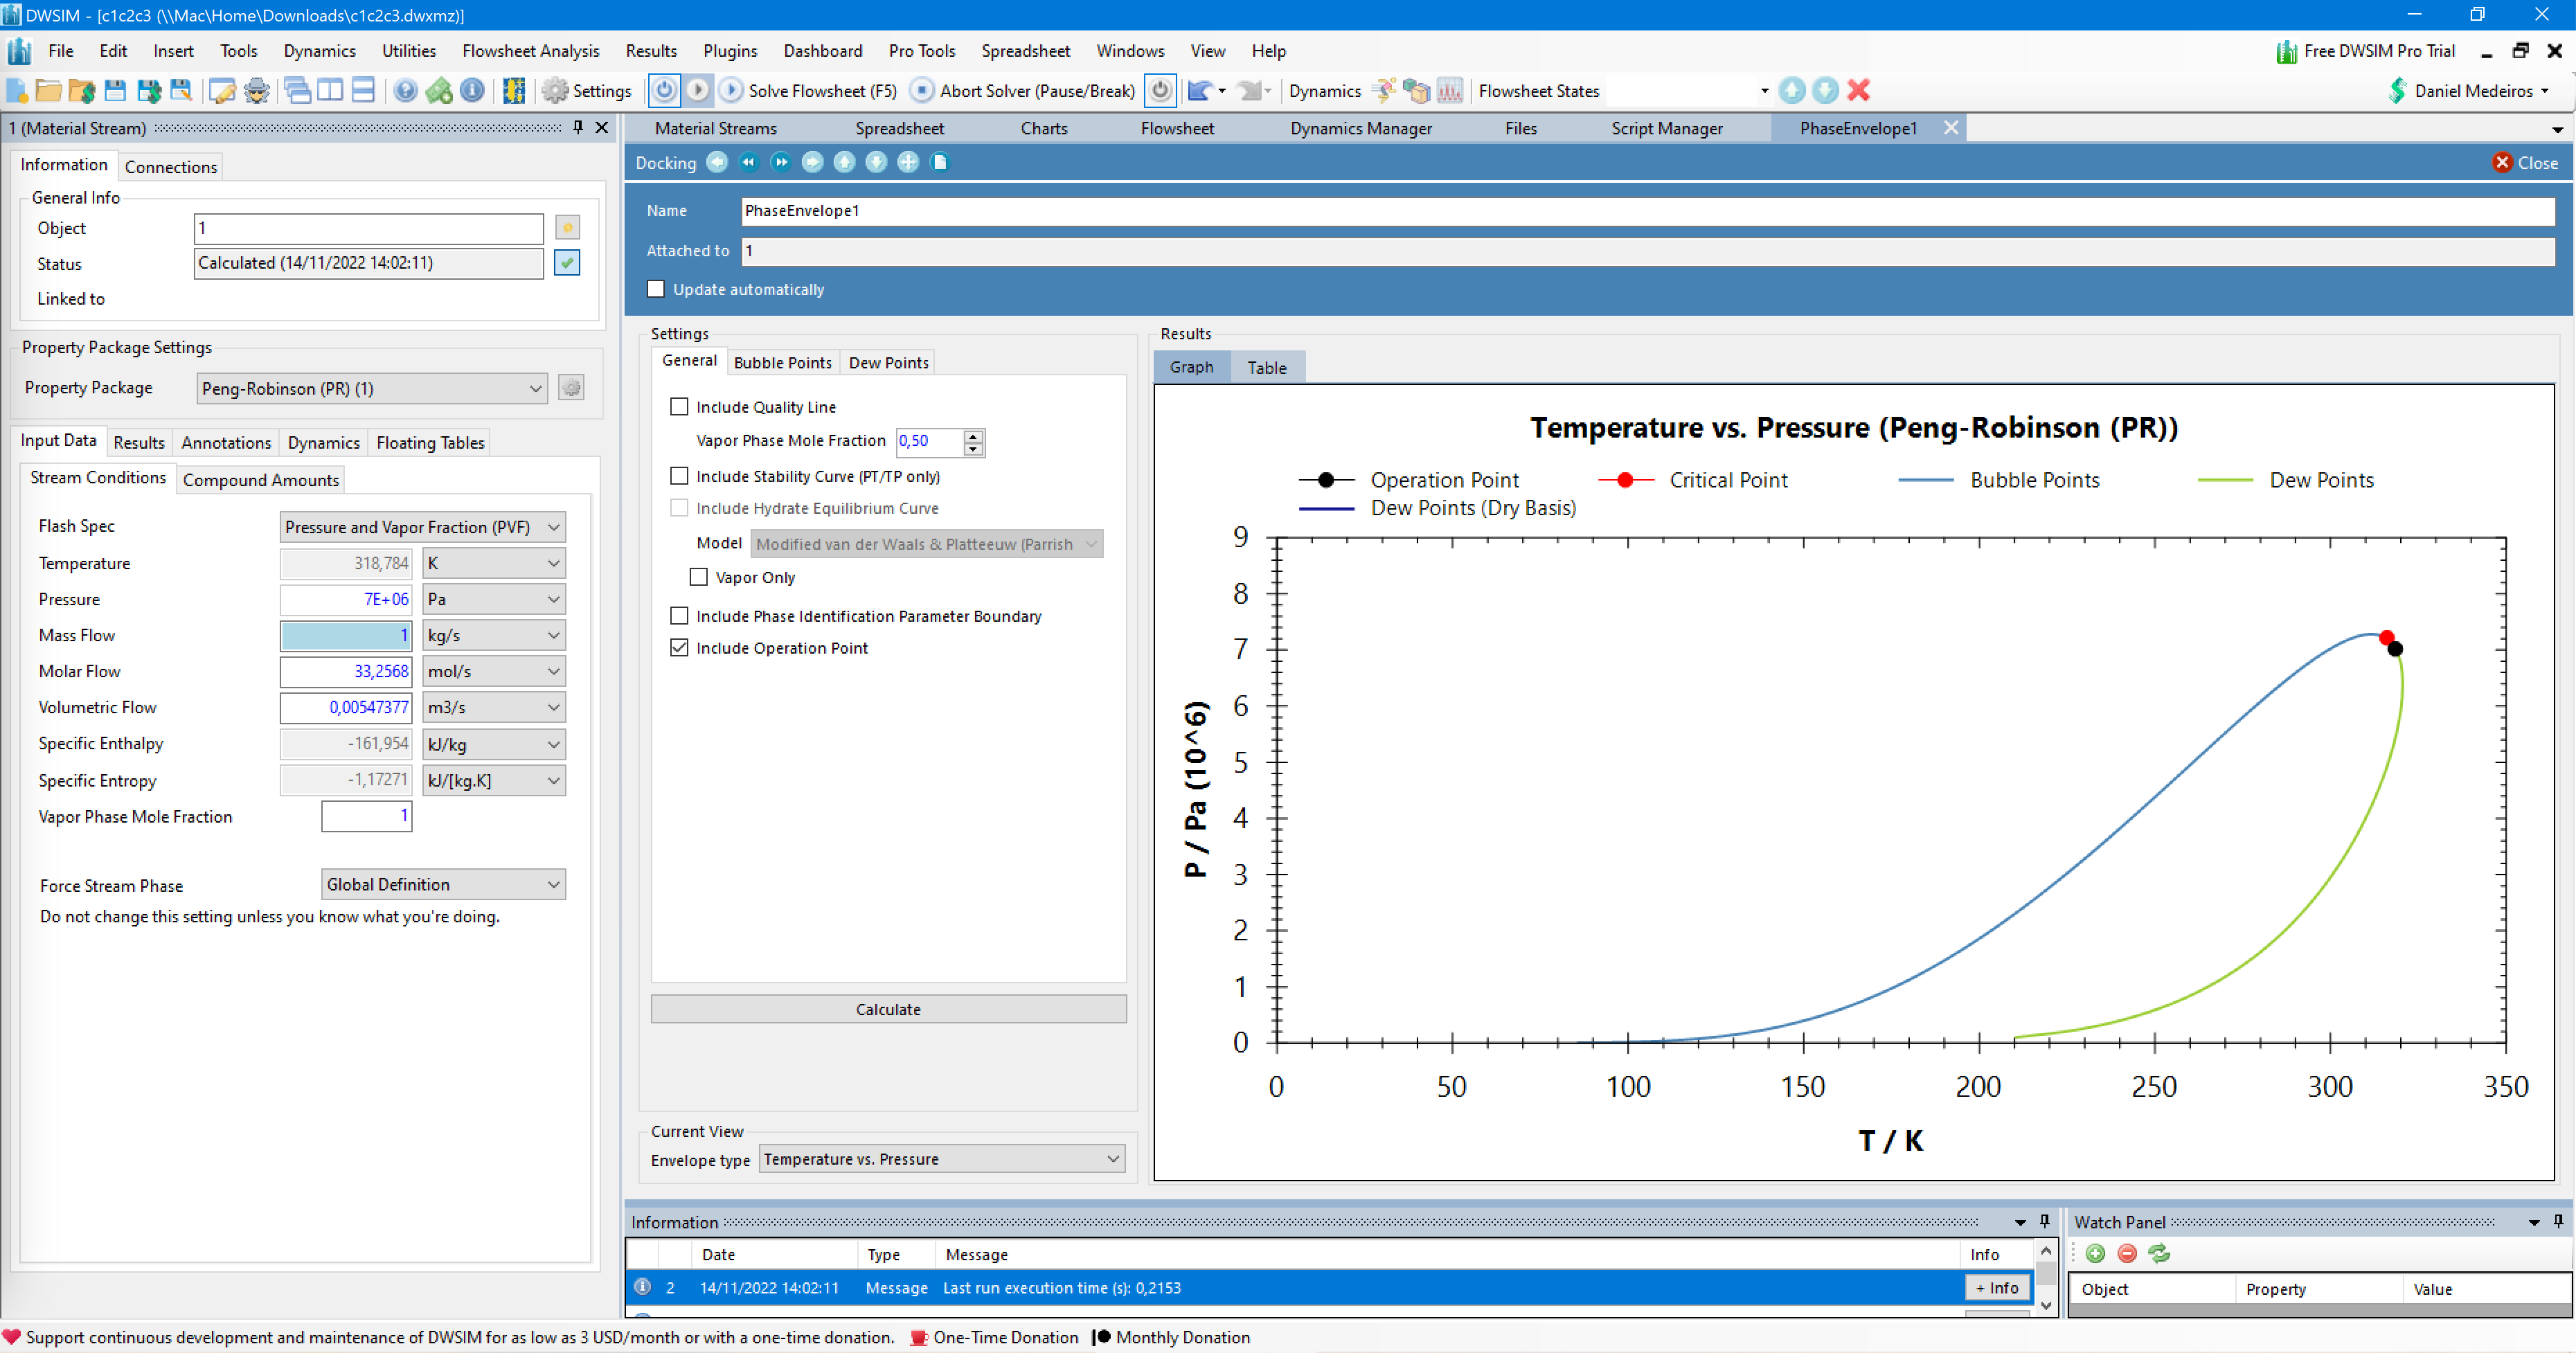Increase Vapor Phase Mole Fraction using stepper arrow
This screenshot has height=1353, width=2576.
tap(972, 437)
